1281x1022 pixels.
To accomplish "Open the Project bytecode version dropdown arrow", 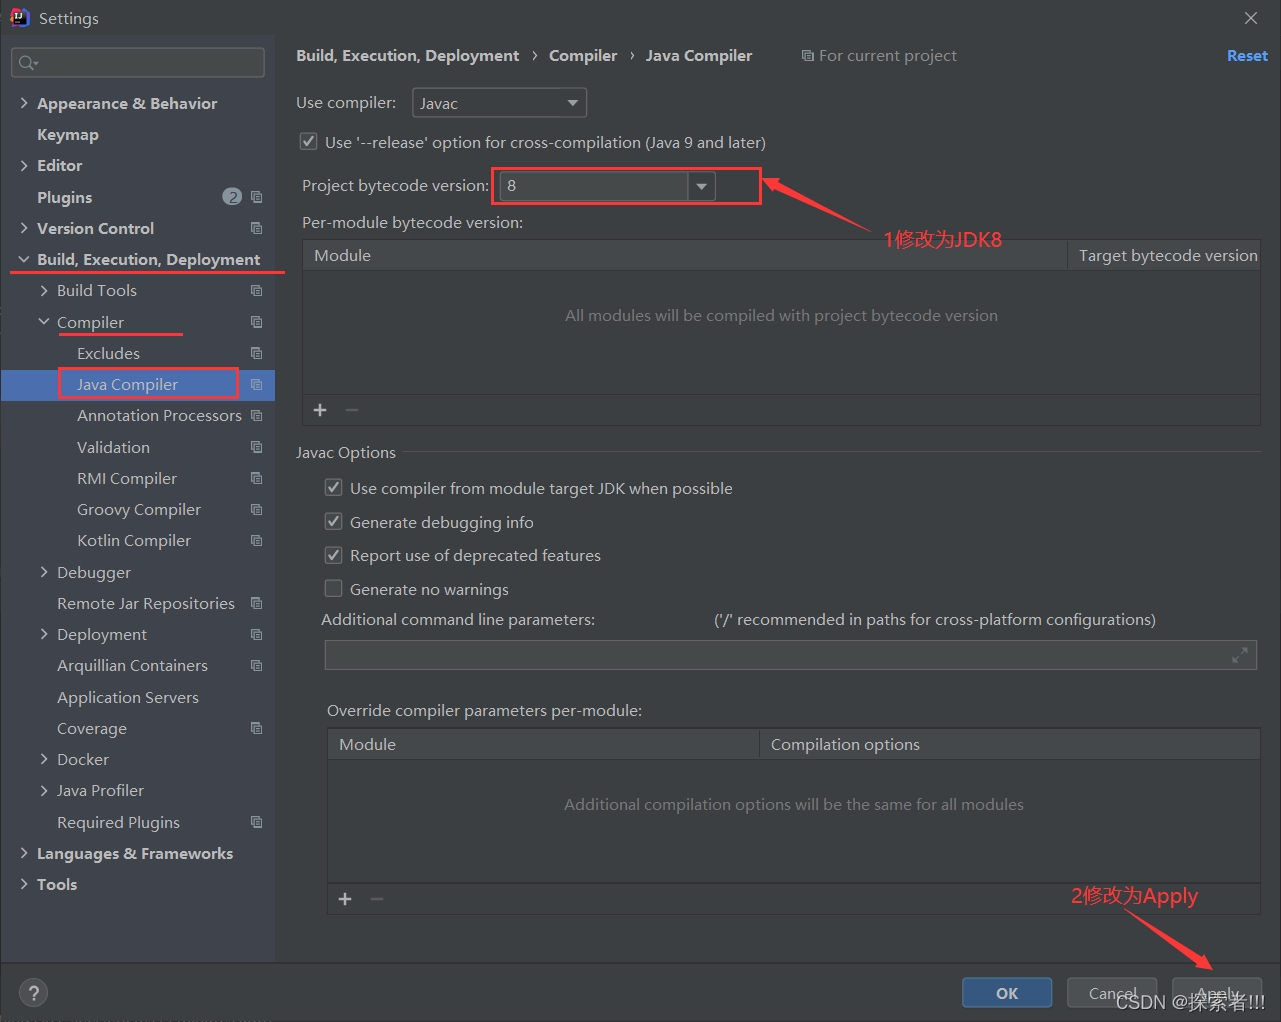I will tap(702, 186).
